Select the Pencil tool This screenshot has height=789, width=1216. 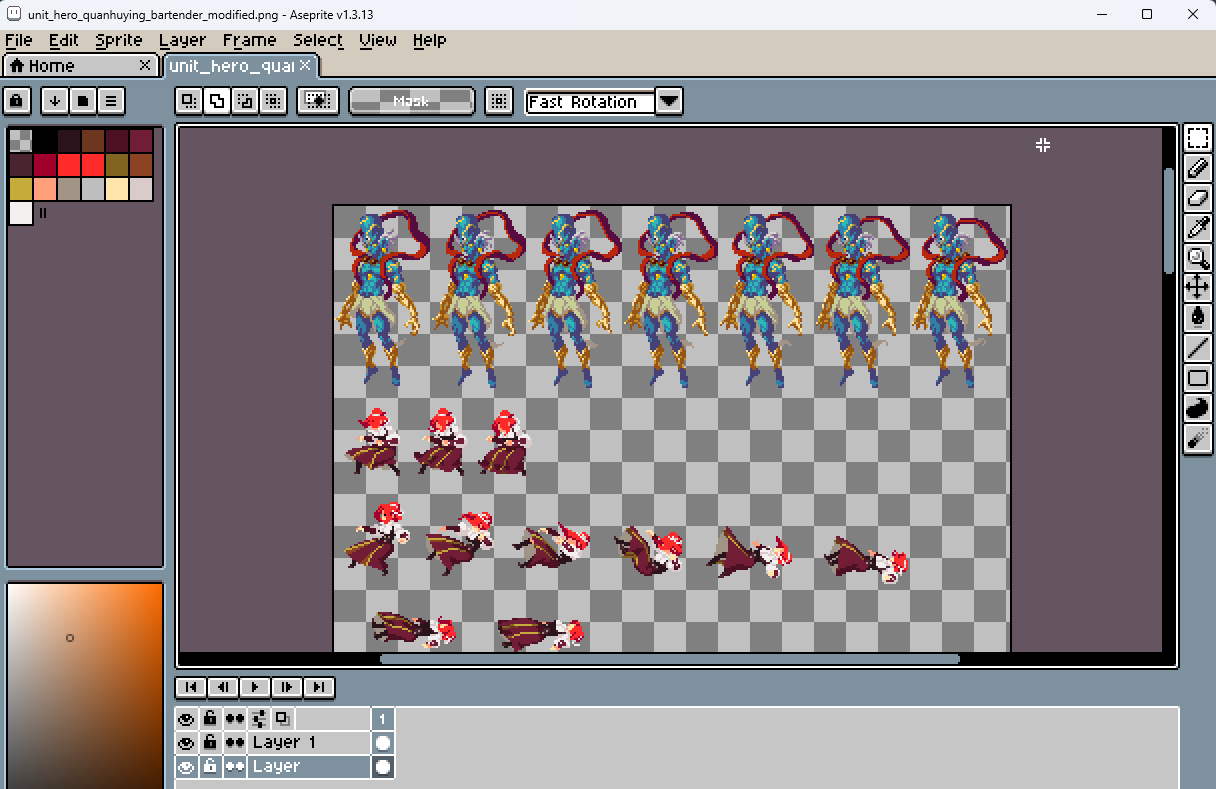[x=1197, y=168]
